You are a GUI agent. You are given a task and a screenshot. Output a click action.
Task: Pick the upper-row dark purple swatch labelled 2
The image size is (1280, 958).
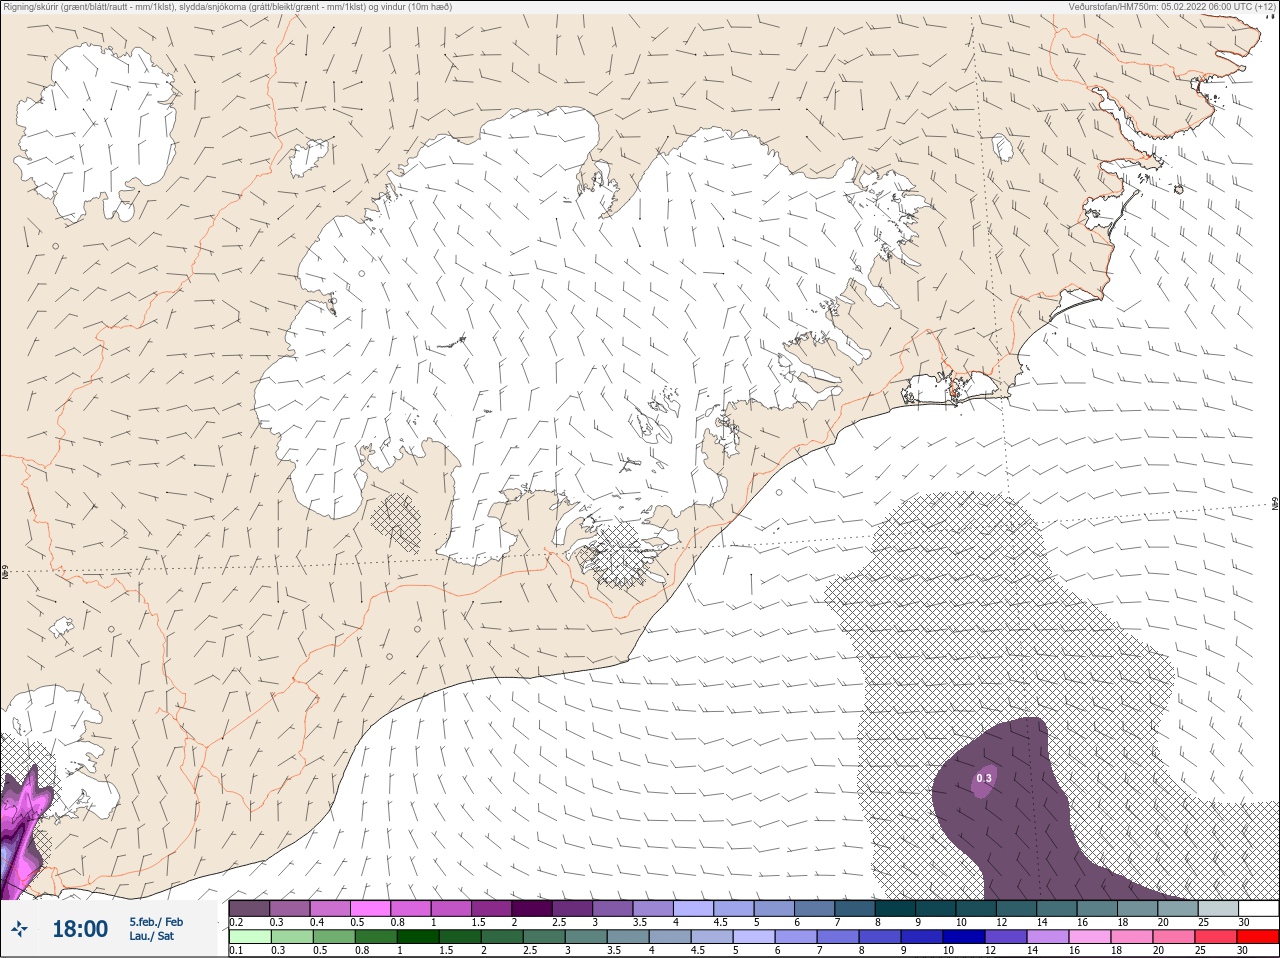click(532, 909)
